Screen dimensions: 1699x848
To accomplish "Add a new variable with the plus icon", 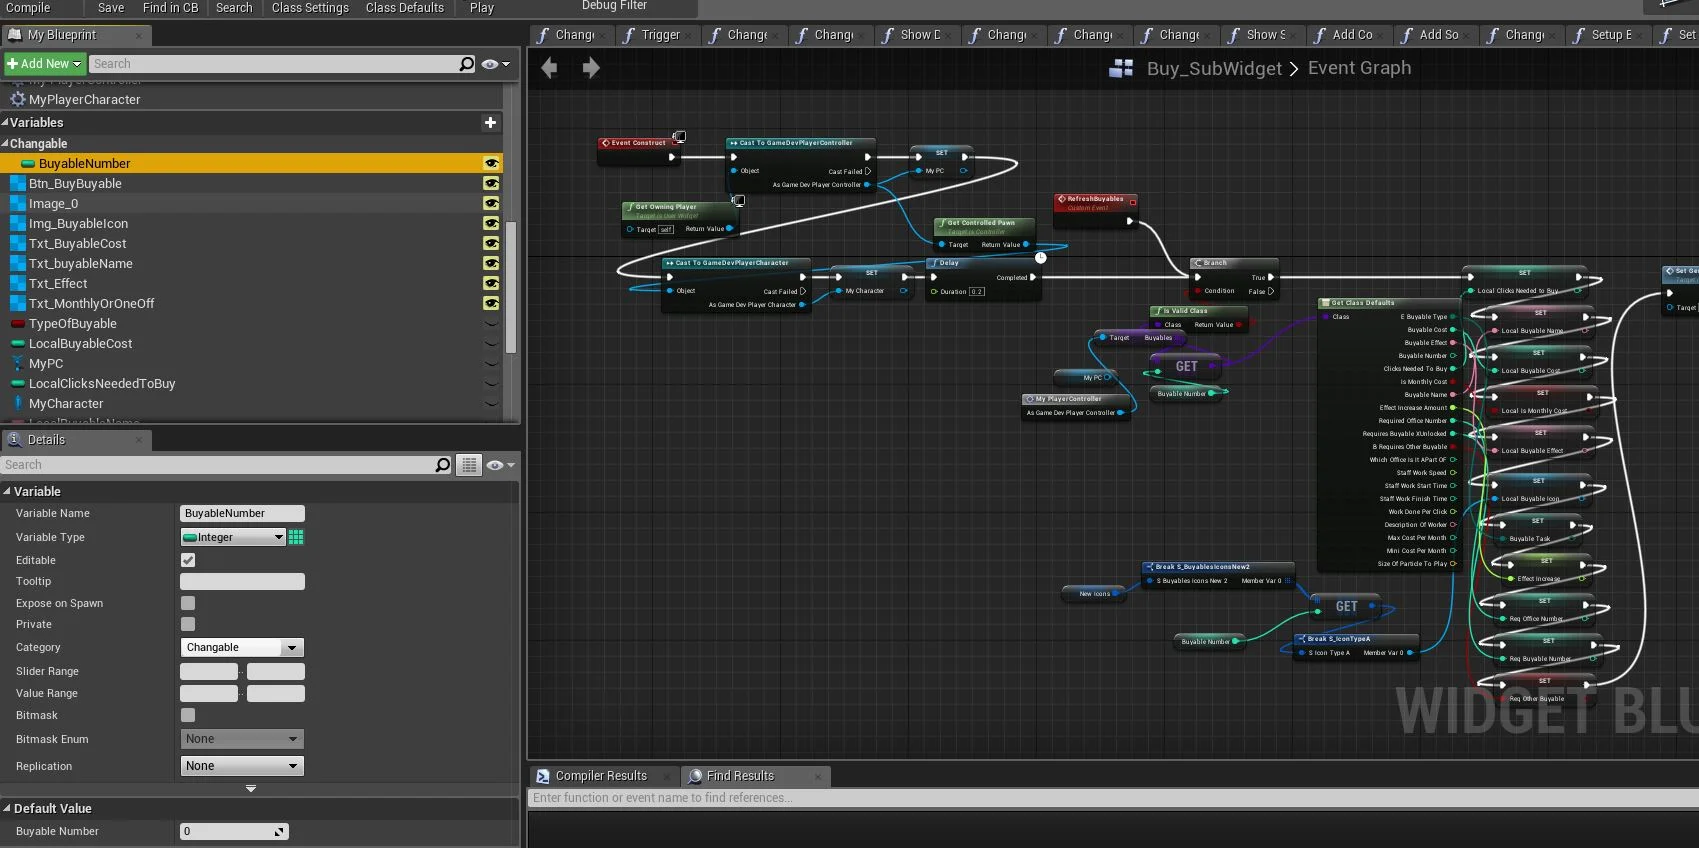I will pyautogui.click(x=490, y=122).
